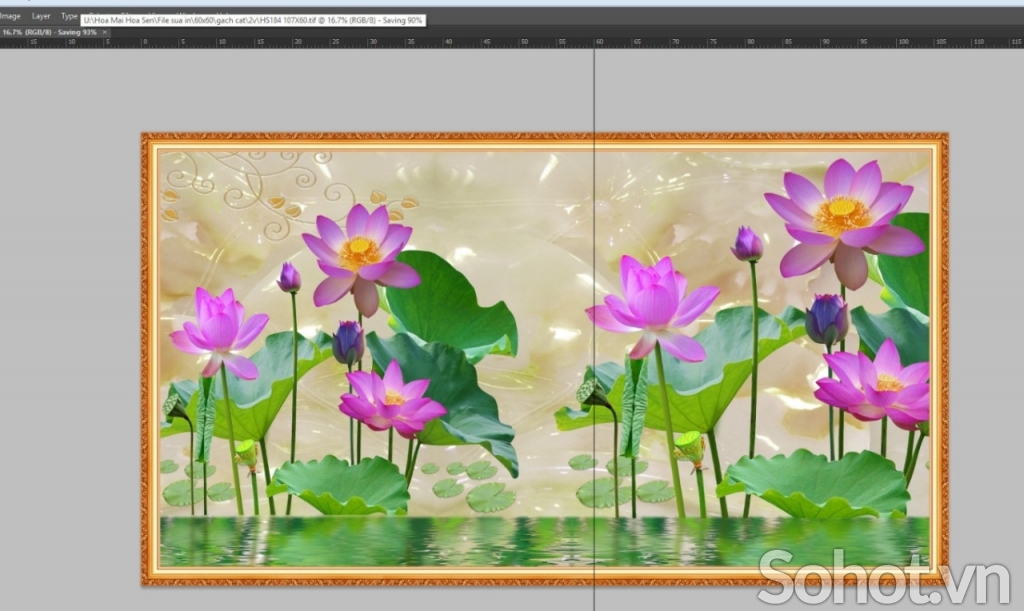This screenshot has width=1024, height=611.
Task: Click the file path tooltip showing Hoa Mai folder
Action: (250, 18)
